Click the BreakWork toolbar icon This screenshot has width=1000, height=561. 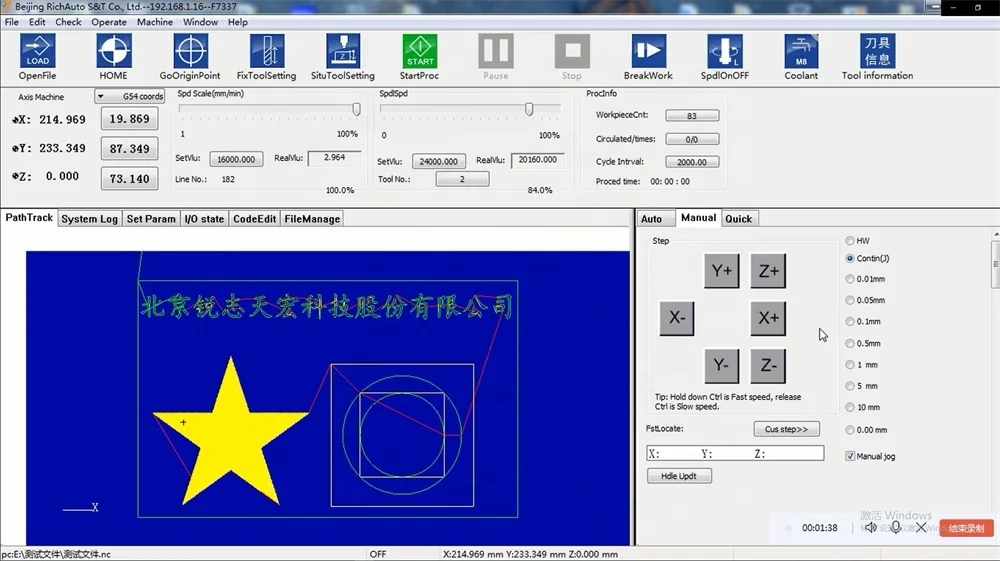649,51
